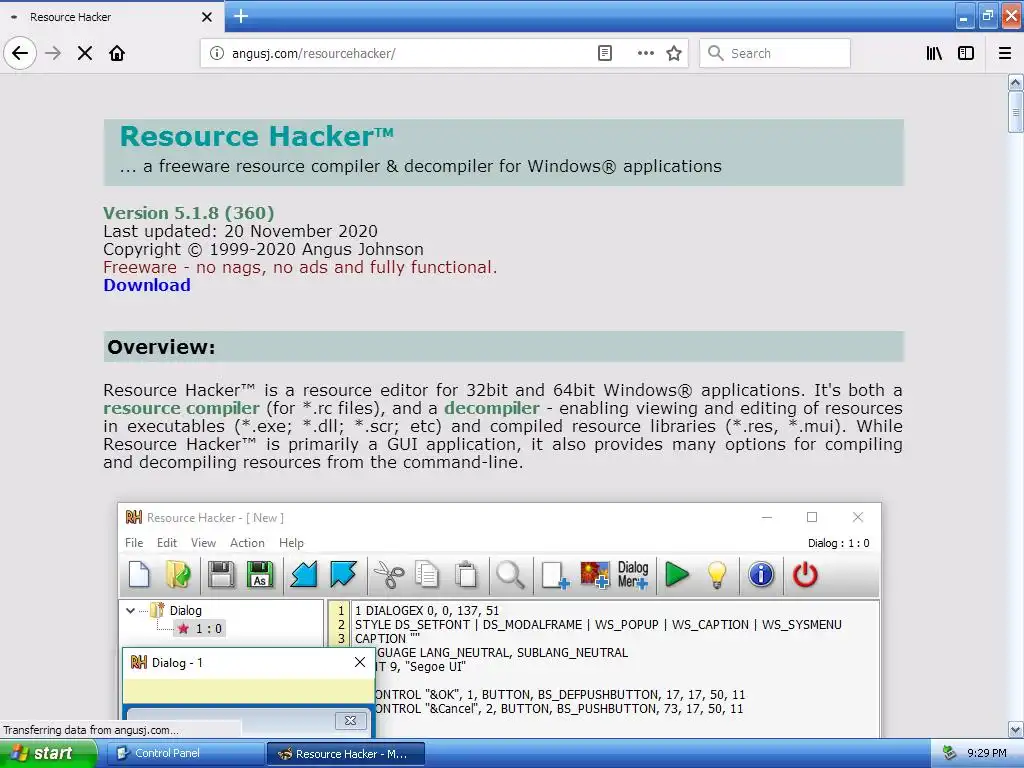
Task: Open the page actions three-dot menu
Action: coord(645,53)
